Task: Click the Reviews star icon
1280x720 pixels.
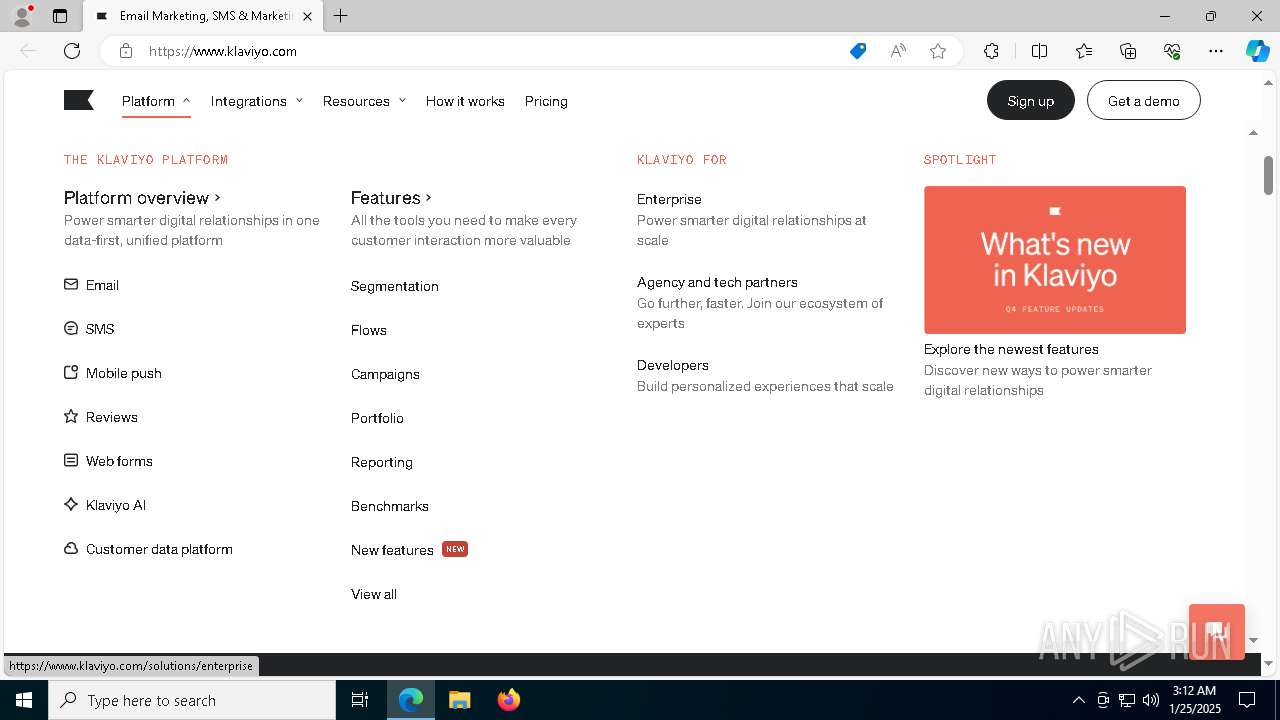Action: pos(71,417)
